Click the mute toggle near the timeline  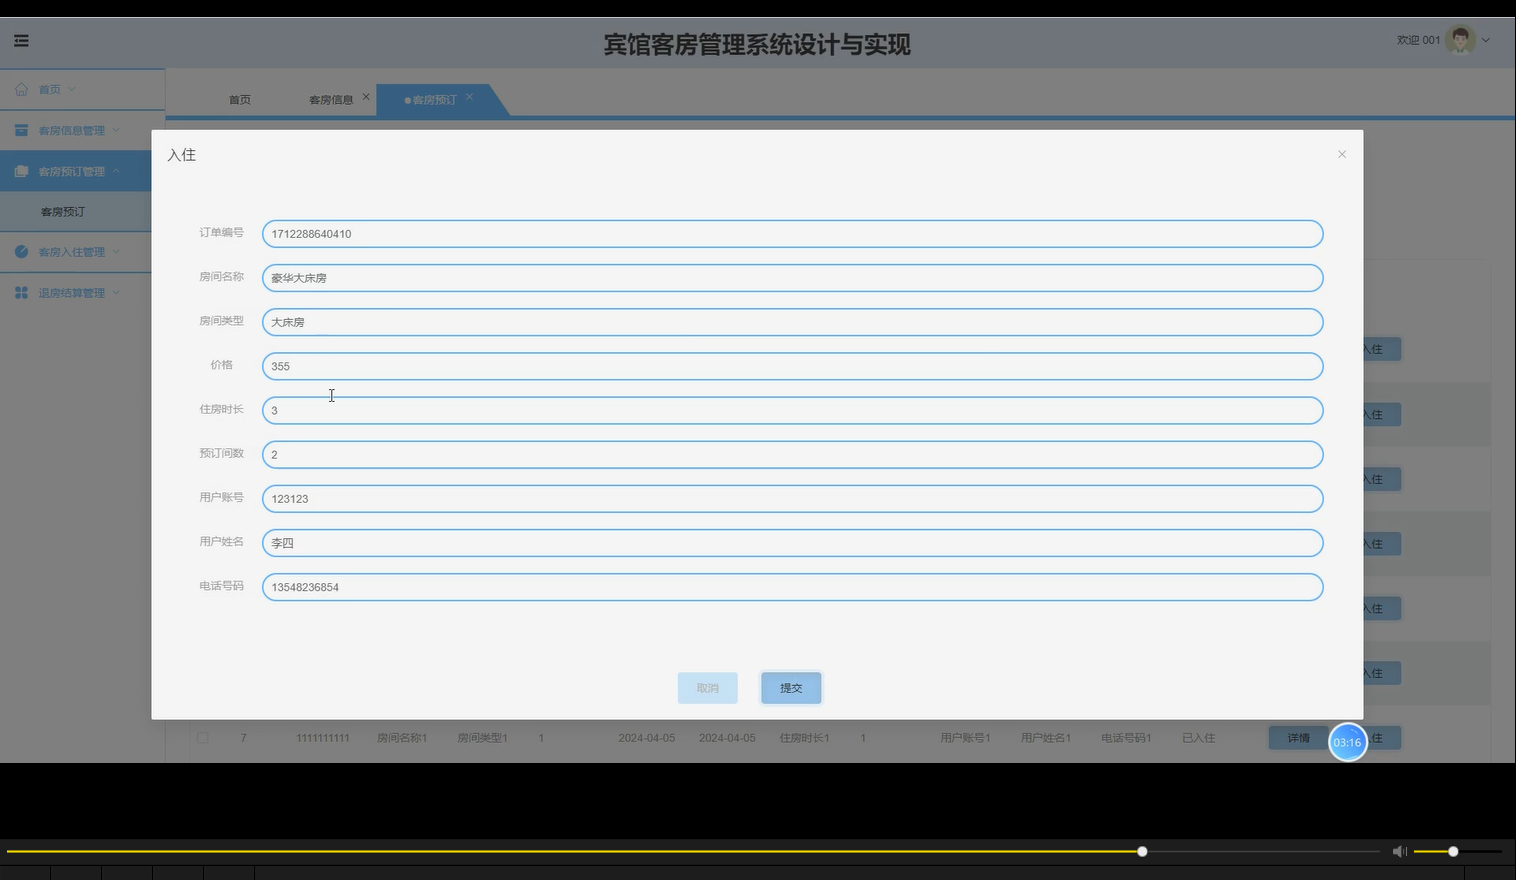click(1400, 851)
